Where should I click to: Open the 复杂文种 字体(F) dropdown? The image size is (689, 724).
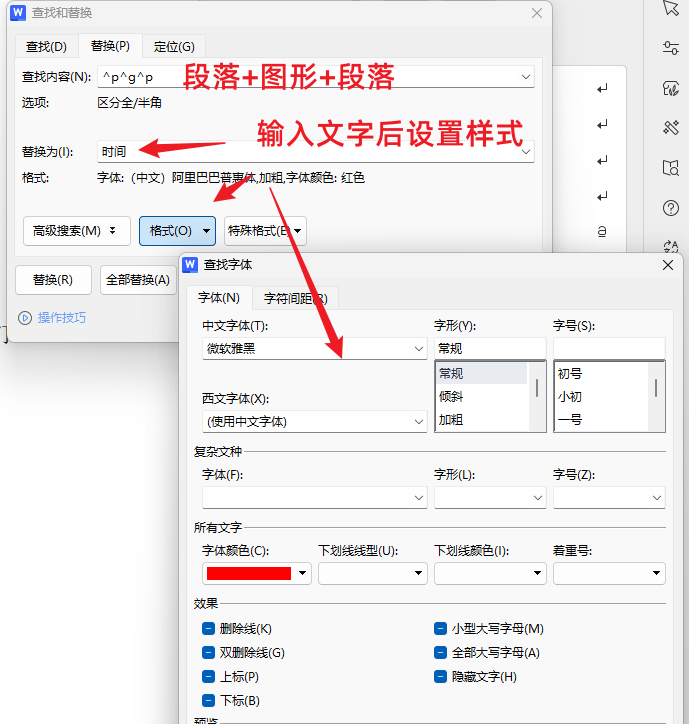[314, 498]
